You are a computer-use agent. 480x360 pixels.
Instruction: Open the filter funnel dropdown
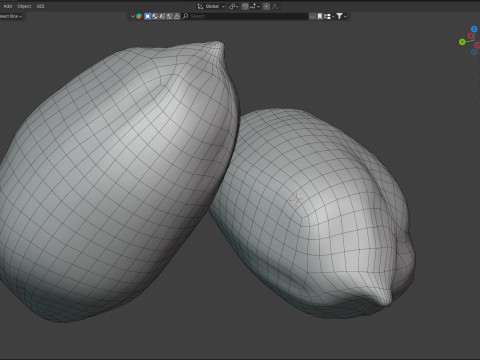[341, 16]
